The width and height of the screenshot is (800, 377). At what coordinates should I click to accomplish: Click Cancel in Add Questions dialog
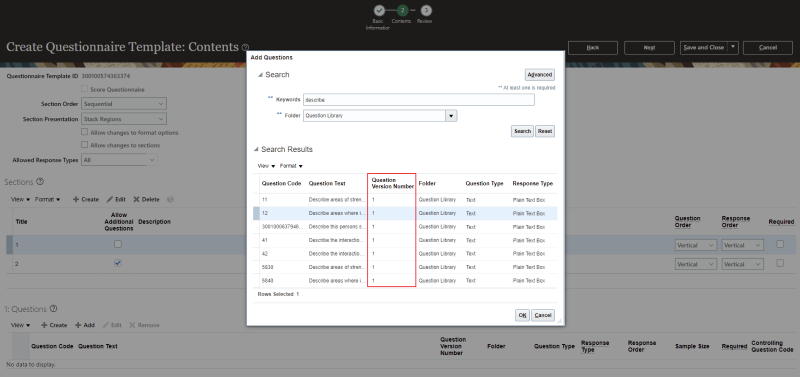click(543, 315)
